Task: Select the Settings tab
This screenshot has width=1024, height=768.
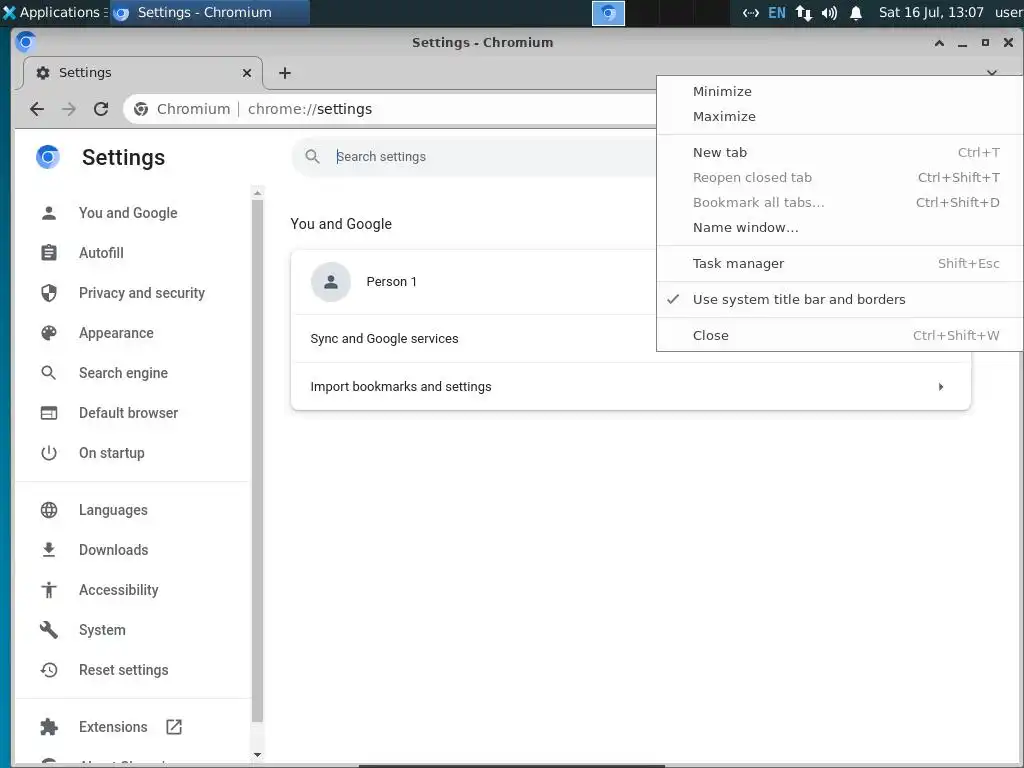Action: click(x=142, y=73)
